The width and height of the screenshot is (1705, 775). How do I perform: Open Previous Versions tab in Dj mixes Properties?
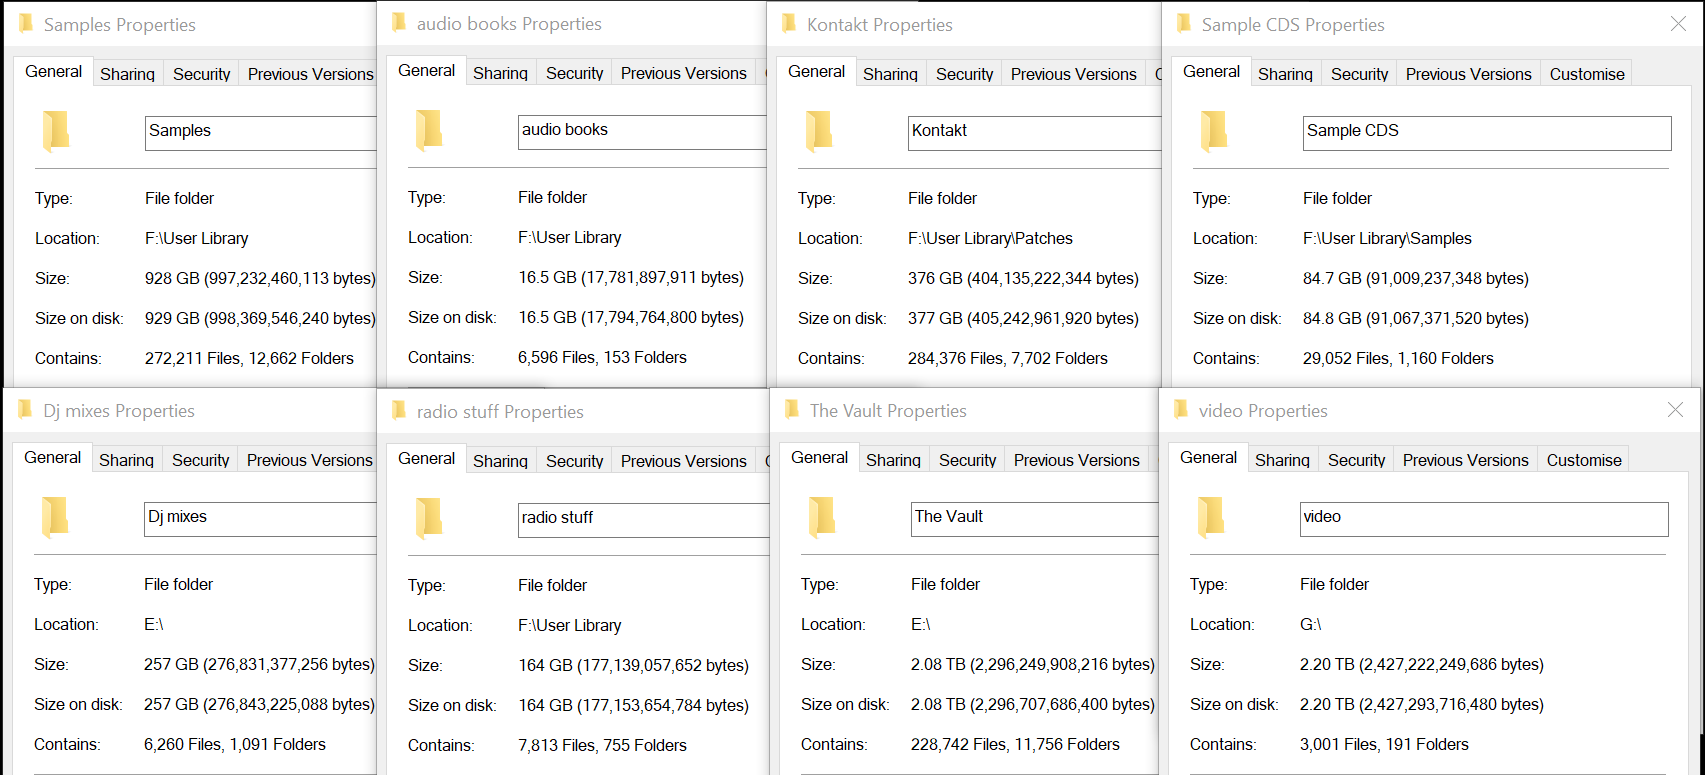click(309, 460)
